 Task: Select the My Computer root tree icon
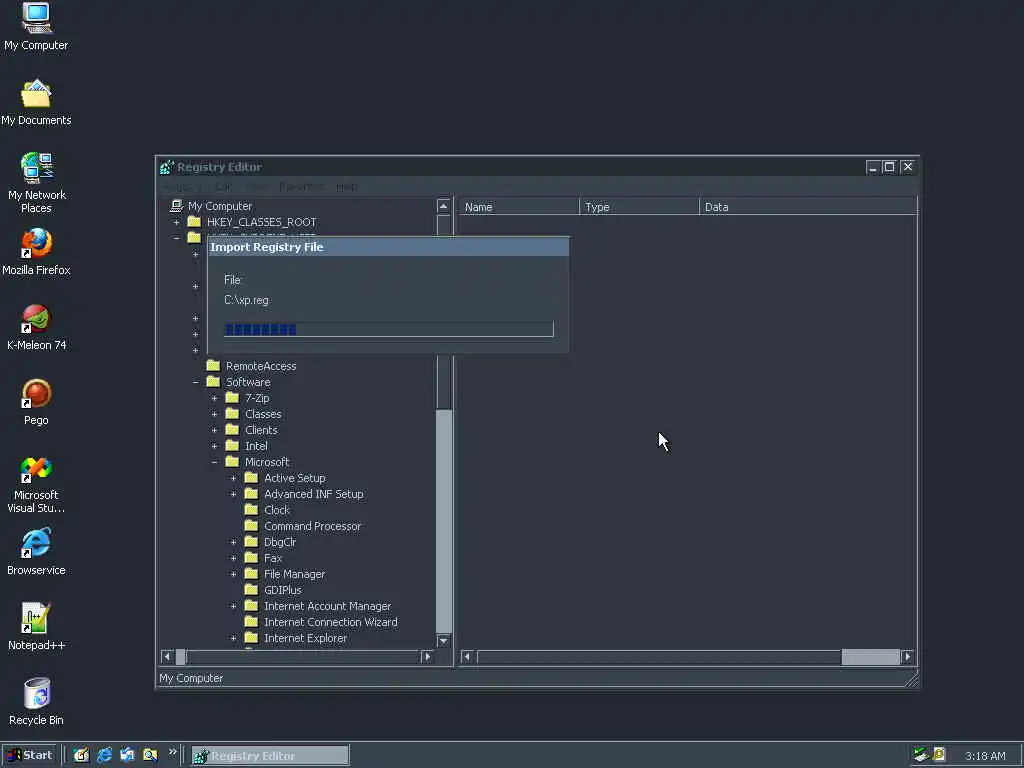click(x=176, y=206)
